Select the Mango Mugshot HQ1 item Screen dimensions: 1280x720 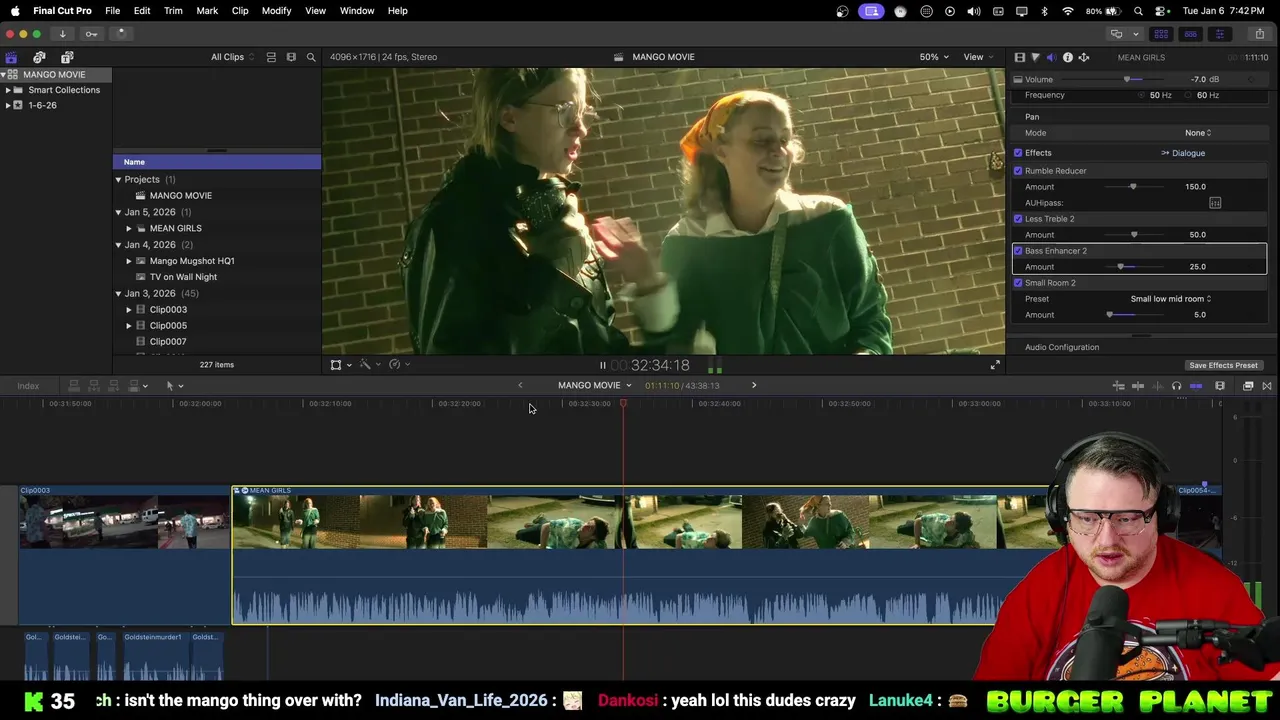click(x=192, y=261)
